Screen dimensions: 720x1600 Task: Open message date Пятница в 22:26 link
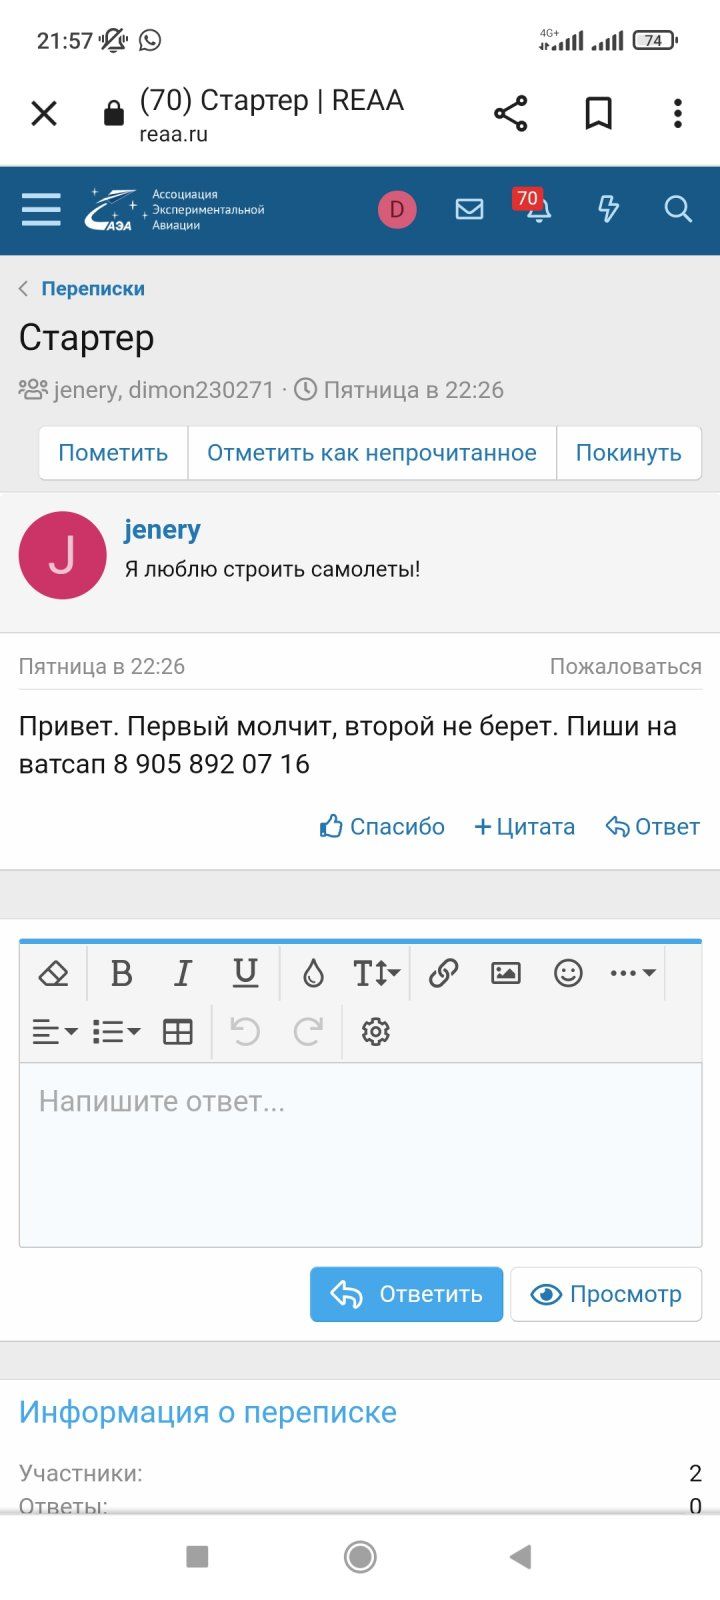click(x=102, y=667)
